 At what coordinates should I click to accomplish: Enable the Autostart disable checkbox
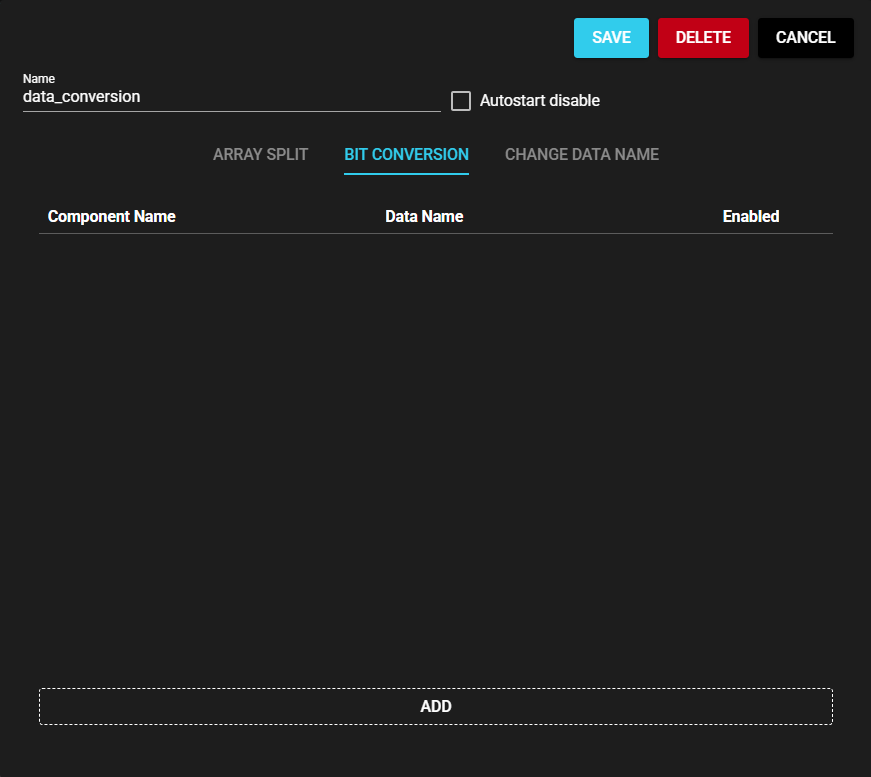pyautogui.click(x=461, y=101)
